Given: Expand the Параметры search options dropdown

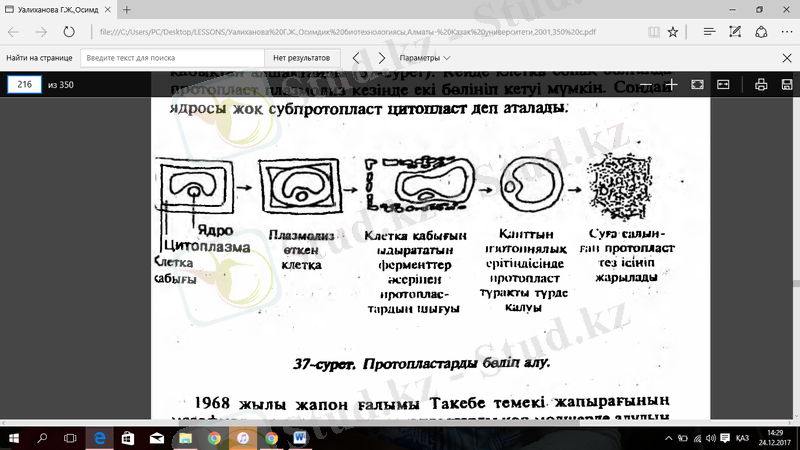Looking at the screenshot, I should click(x=424, y=58).
